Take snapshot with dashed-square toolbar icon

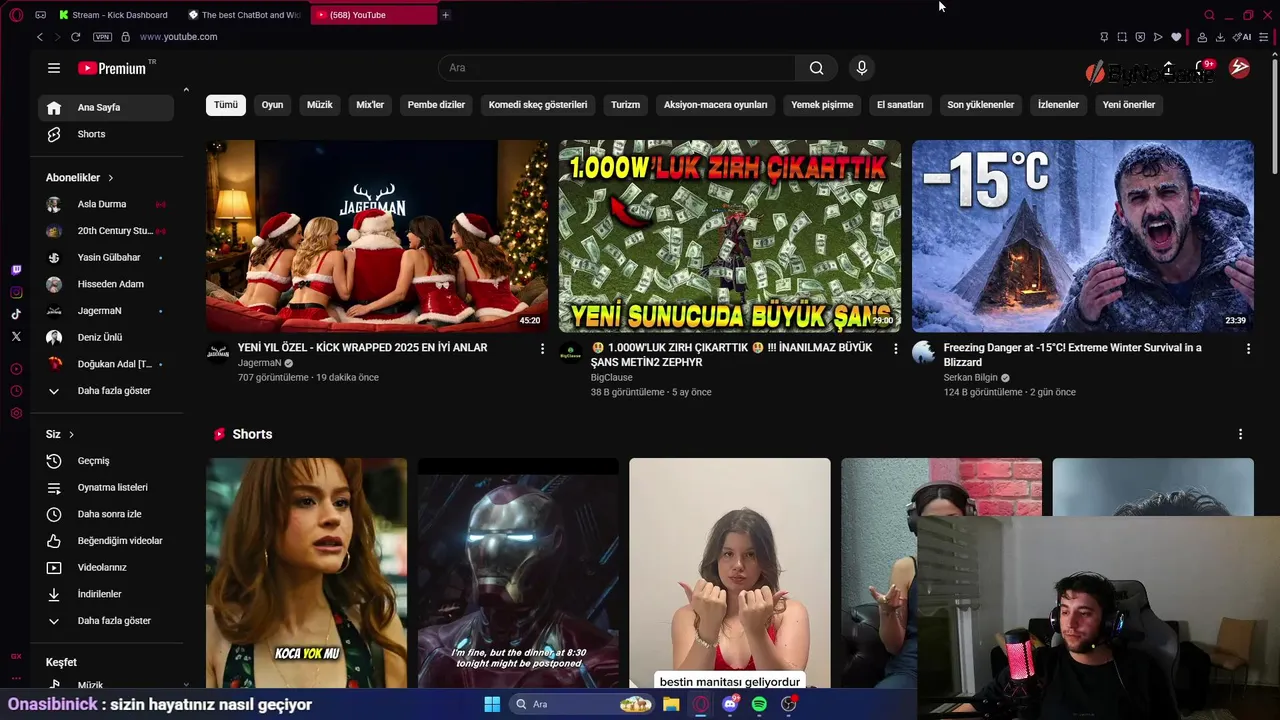pos(1122,37)
